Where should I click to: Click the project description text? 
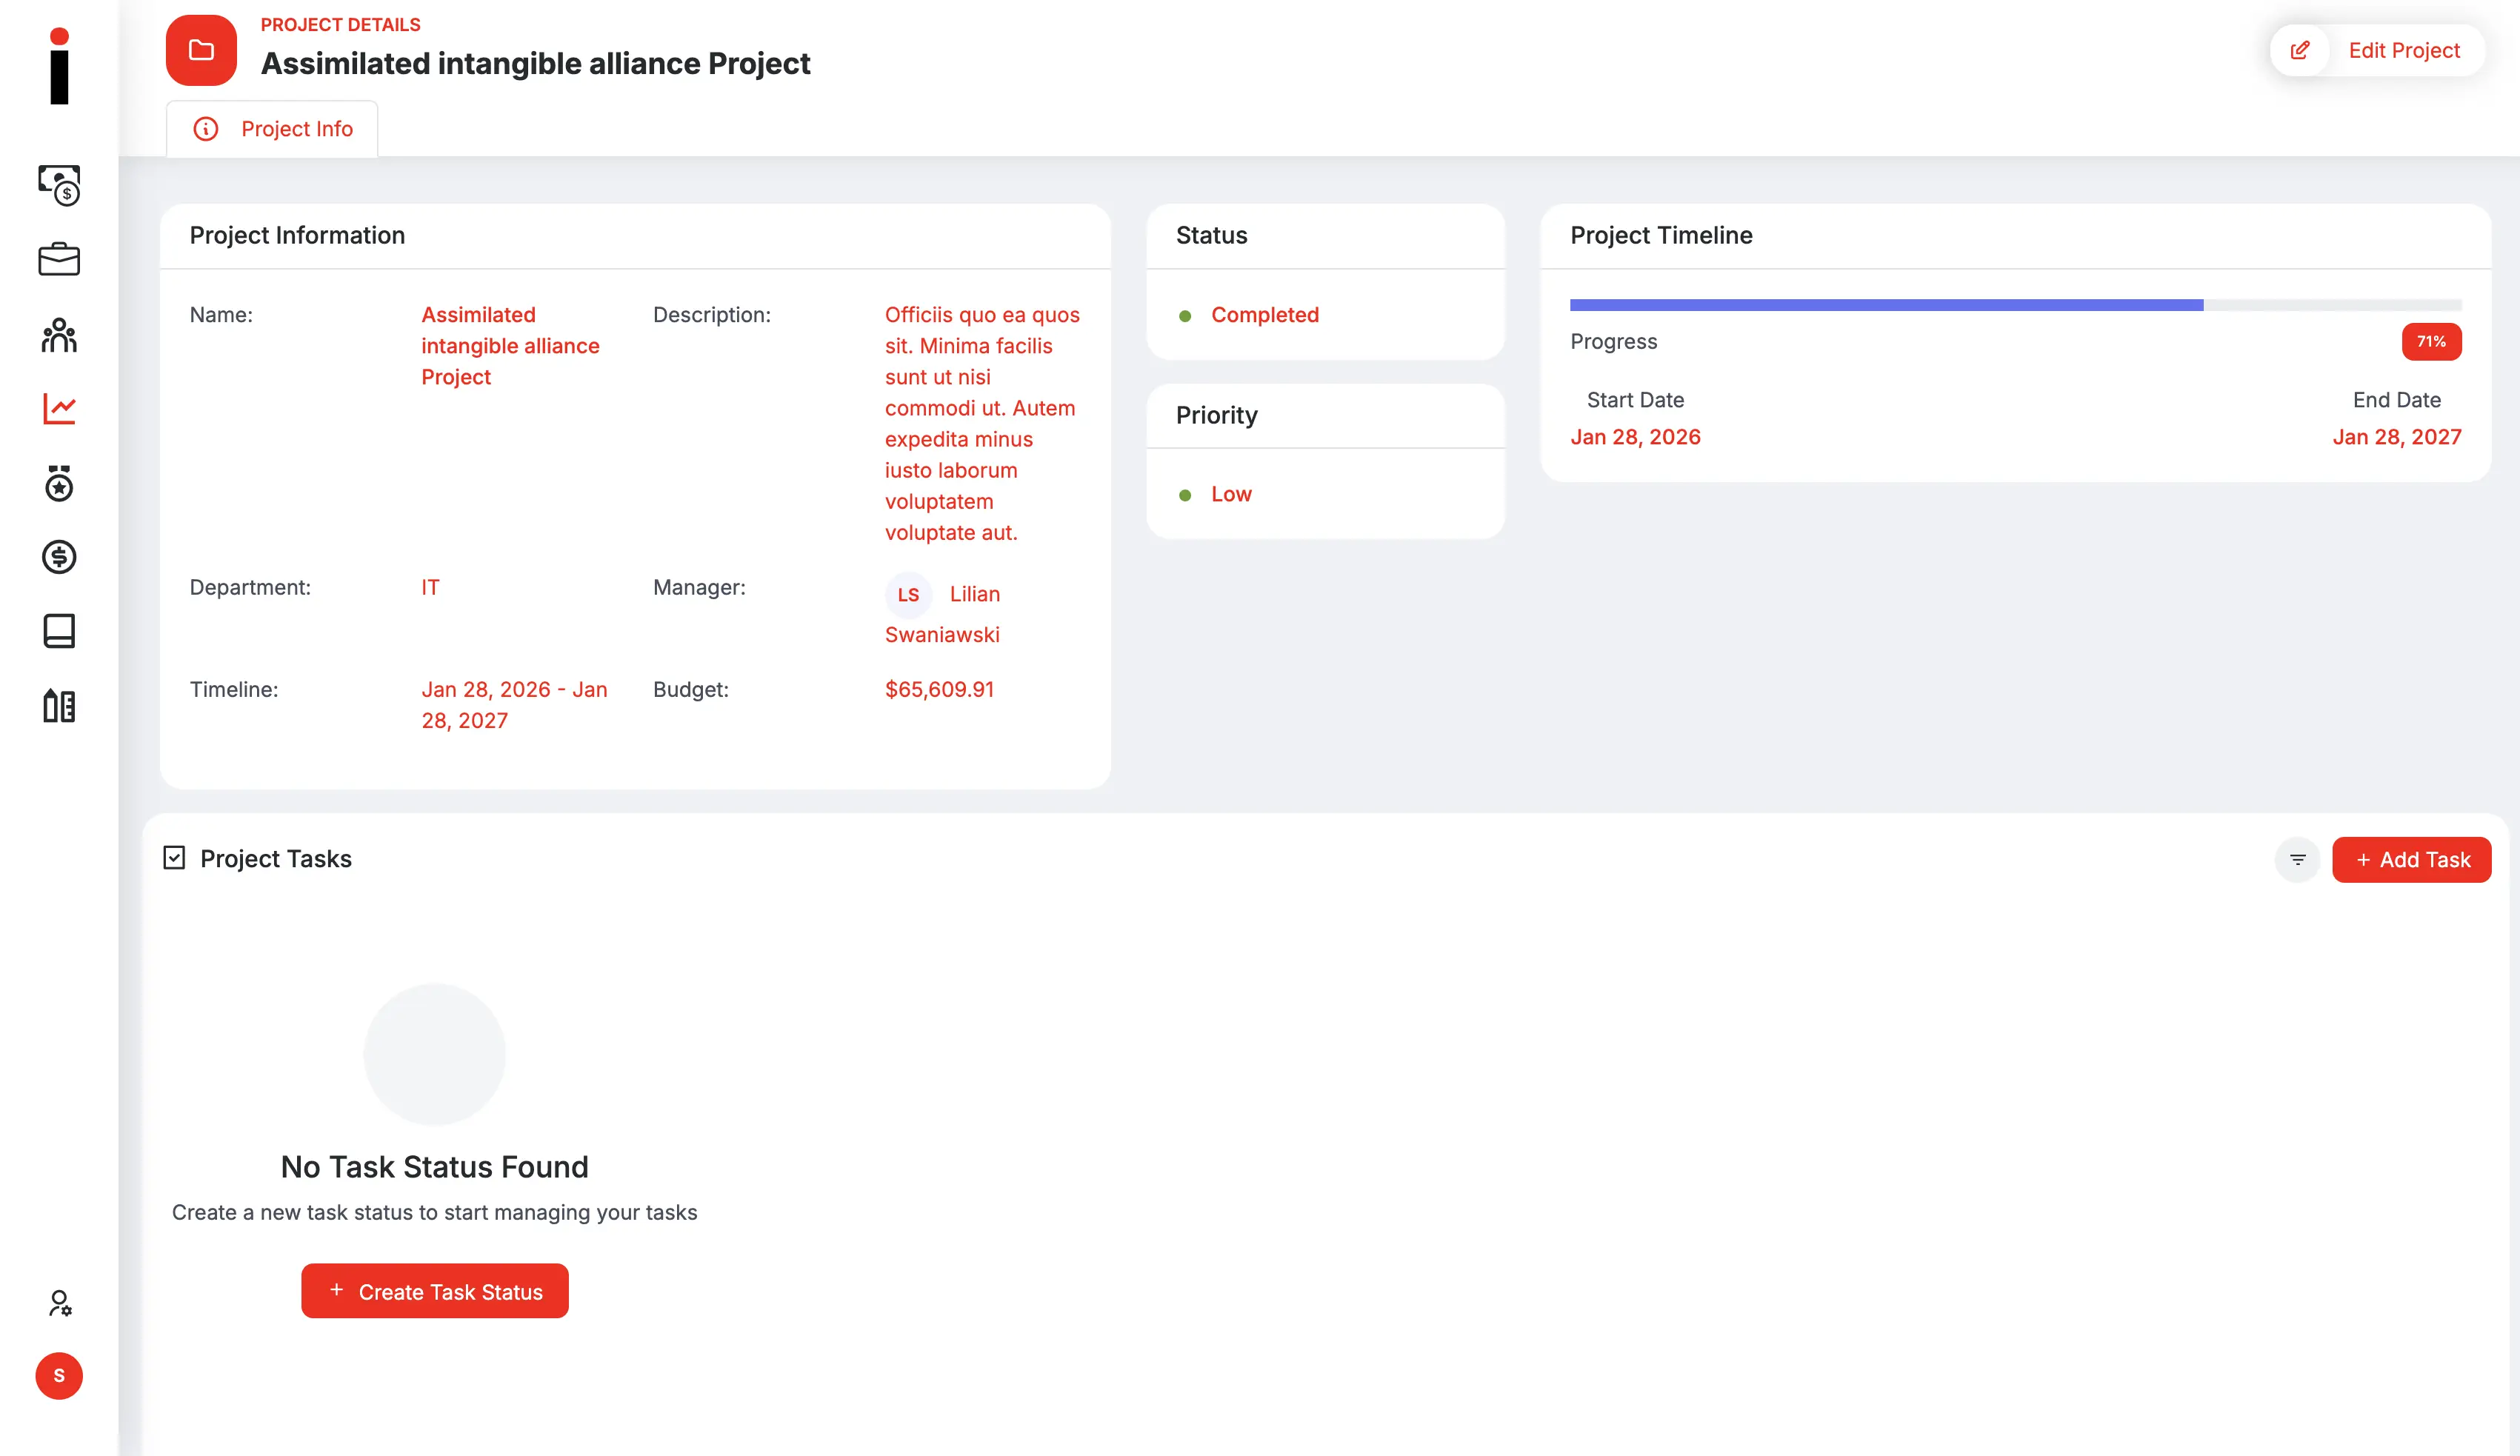(x=982, y=424)
